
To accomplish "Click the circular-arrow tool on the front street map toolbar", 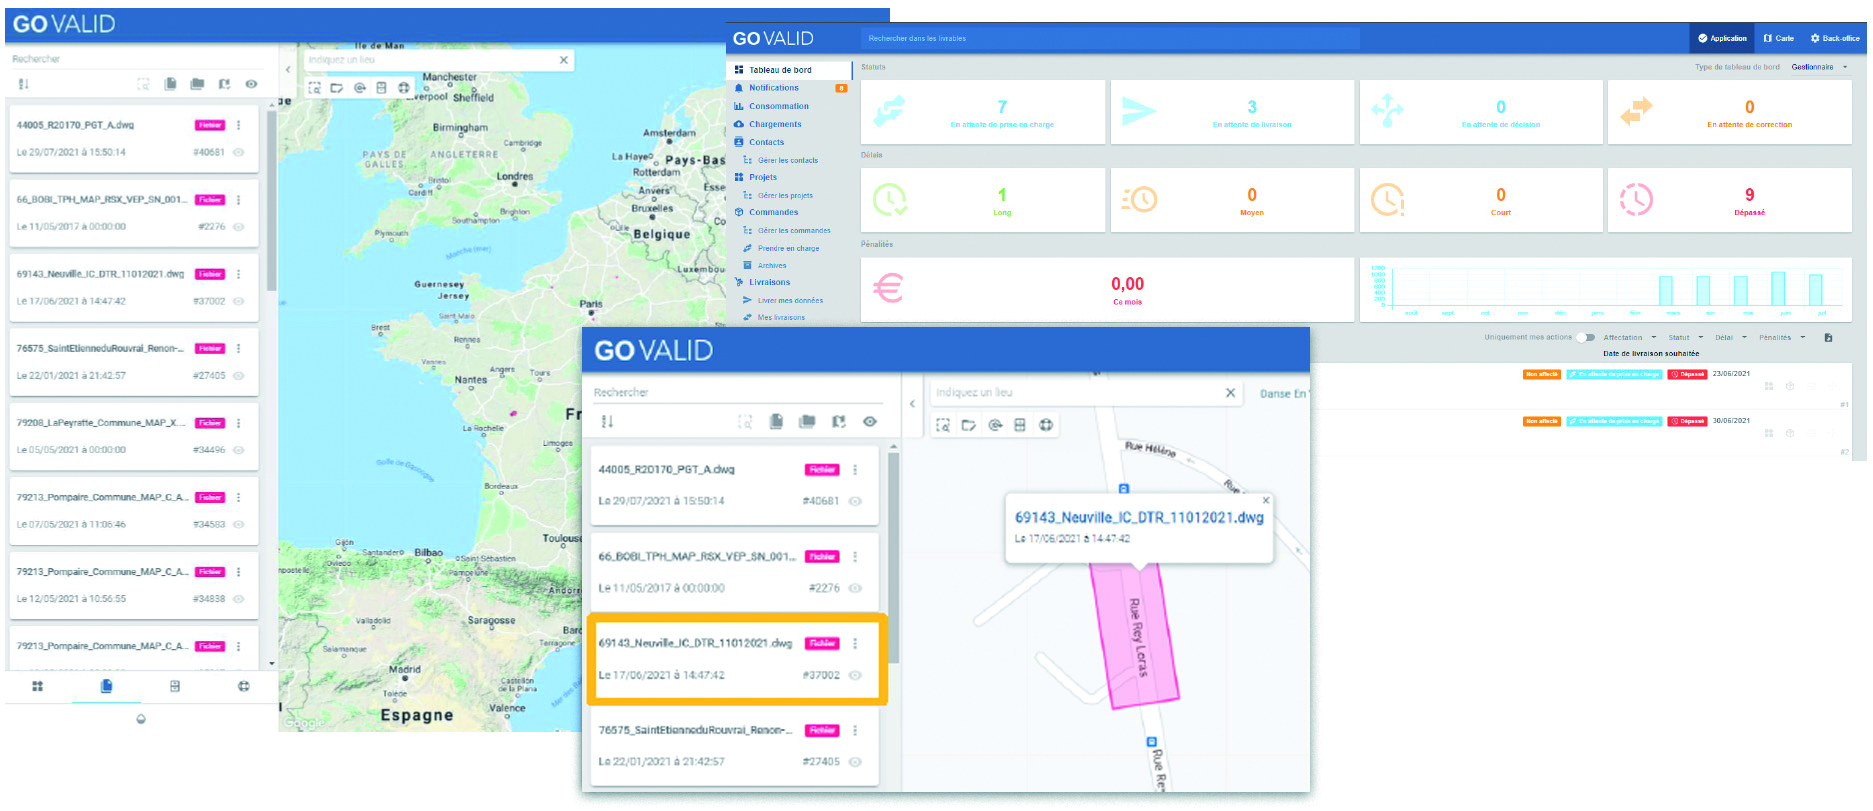I will 995,425.
